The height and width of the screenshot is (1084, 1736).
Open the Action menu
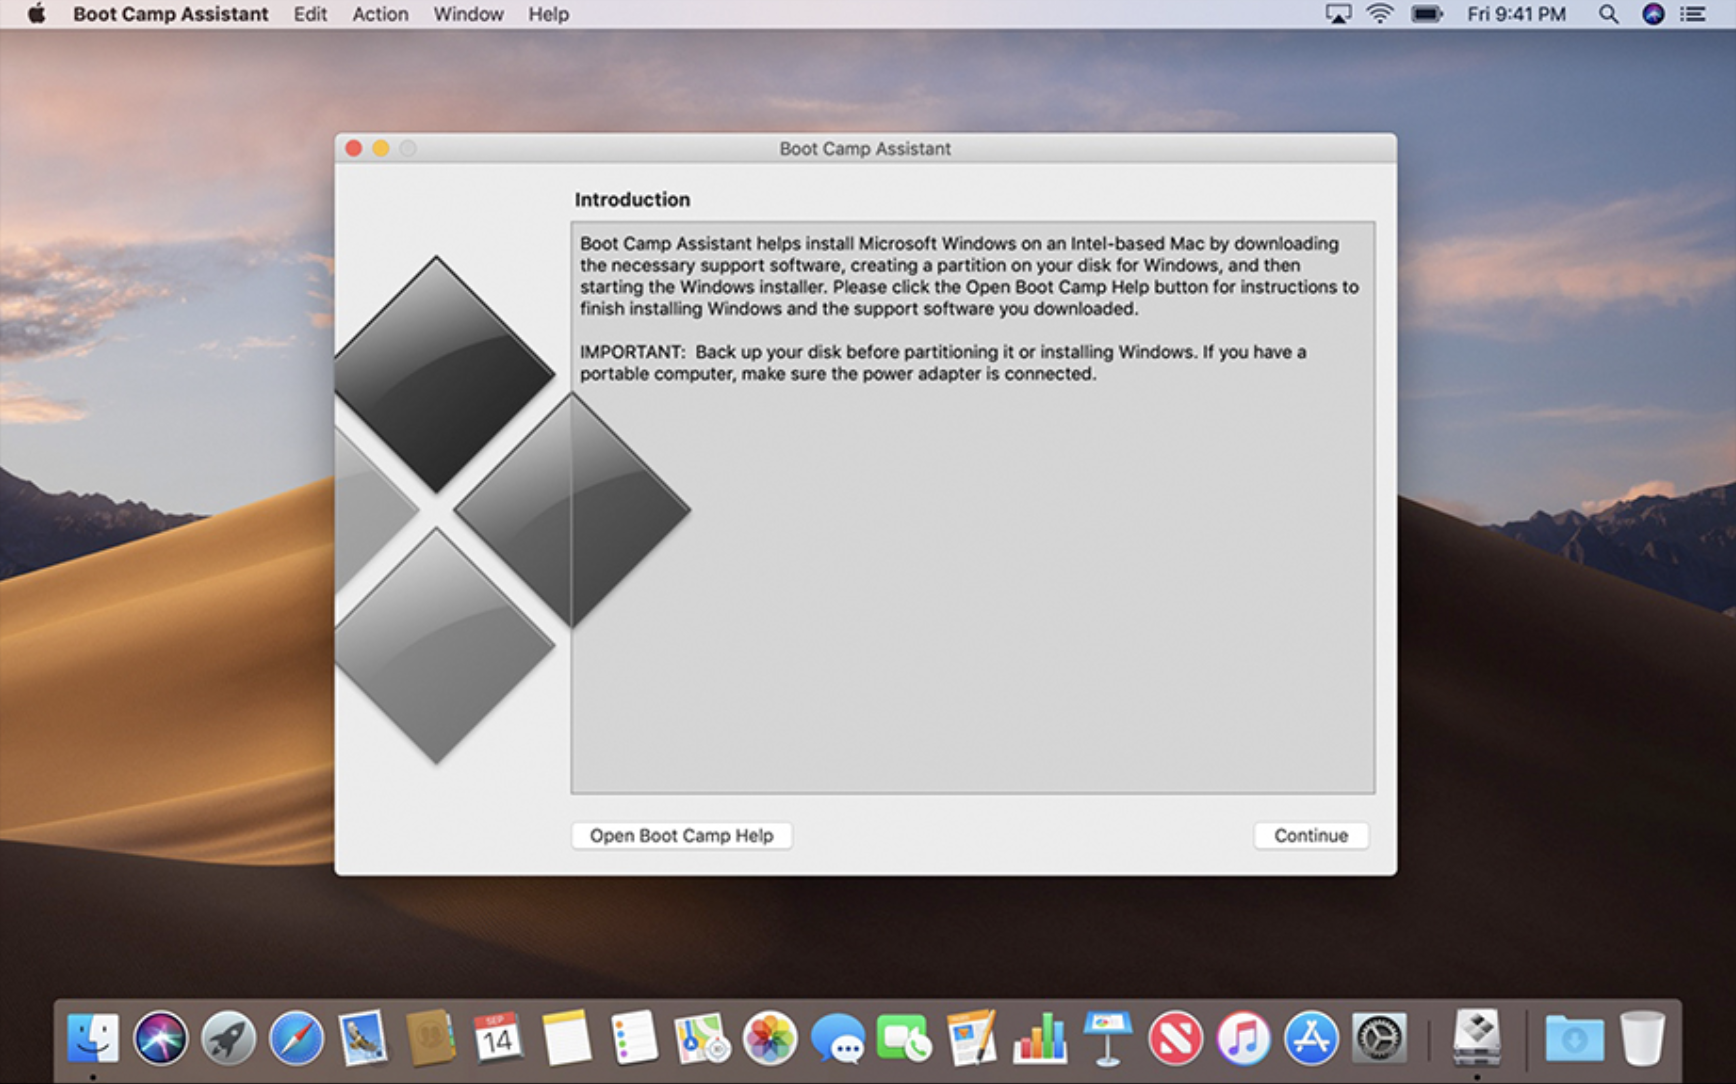click(380, 14)
